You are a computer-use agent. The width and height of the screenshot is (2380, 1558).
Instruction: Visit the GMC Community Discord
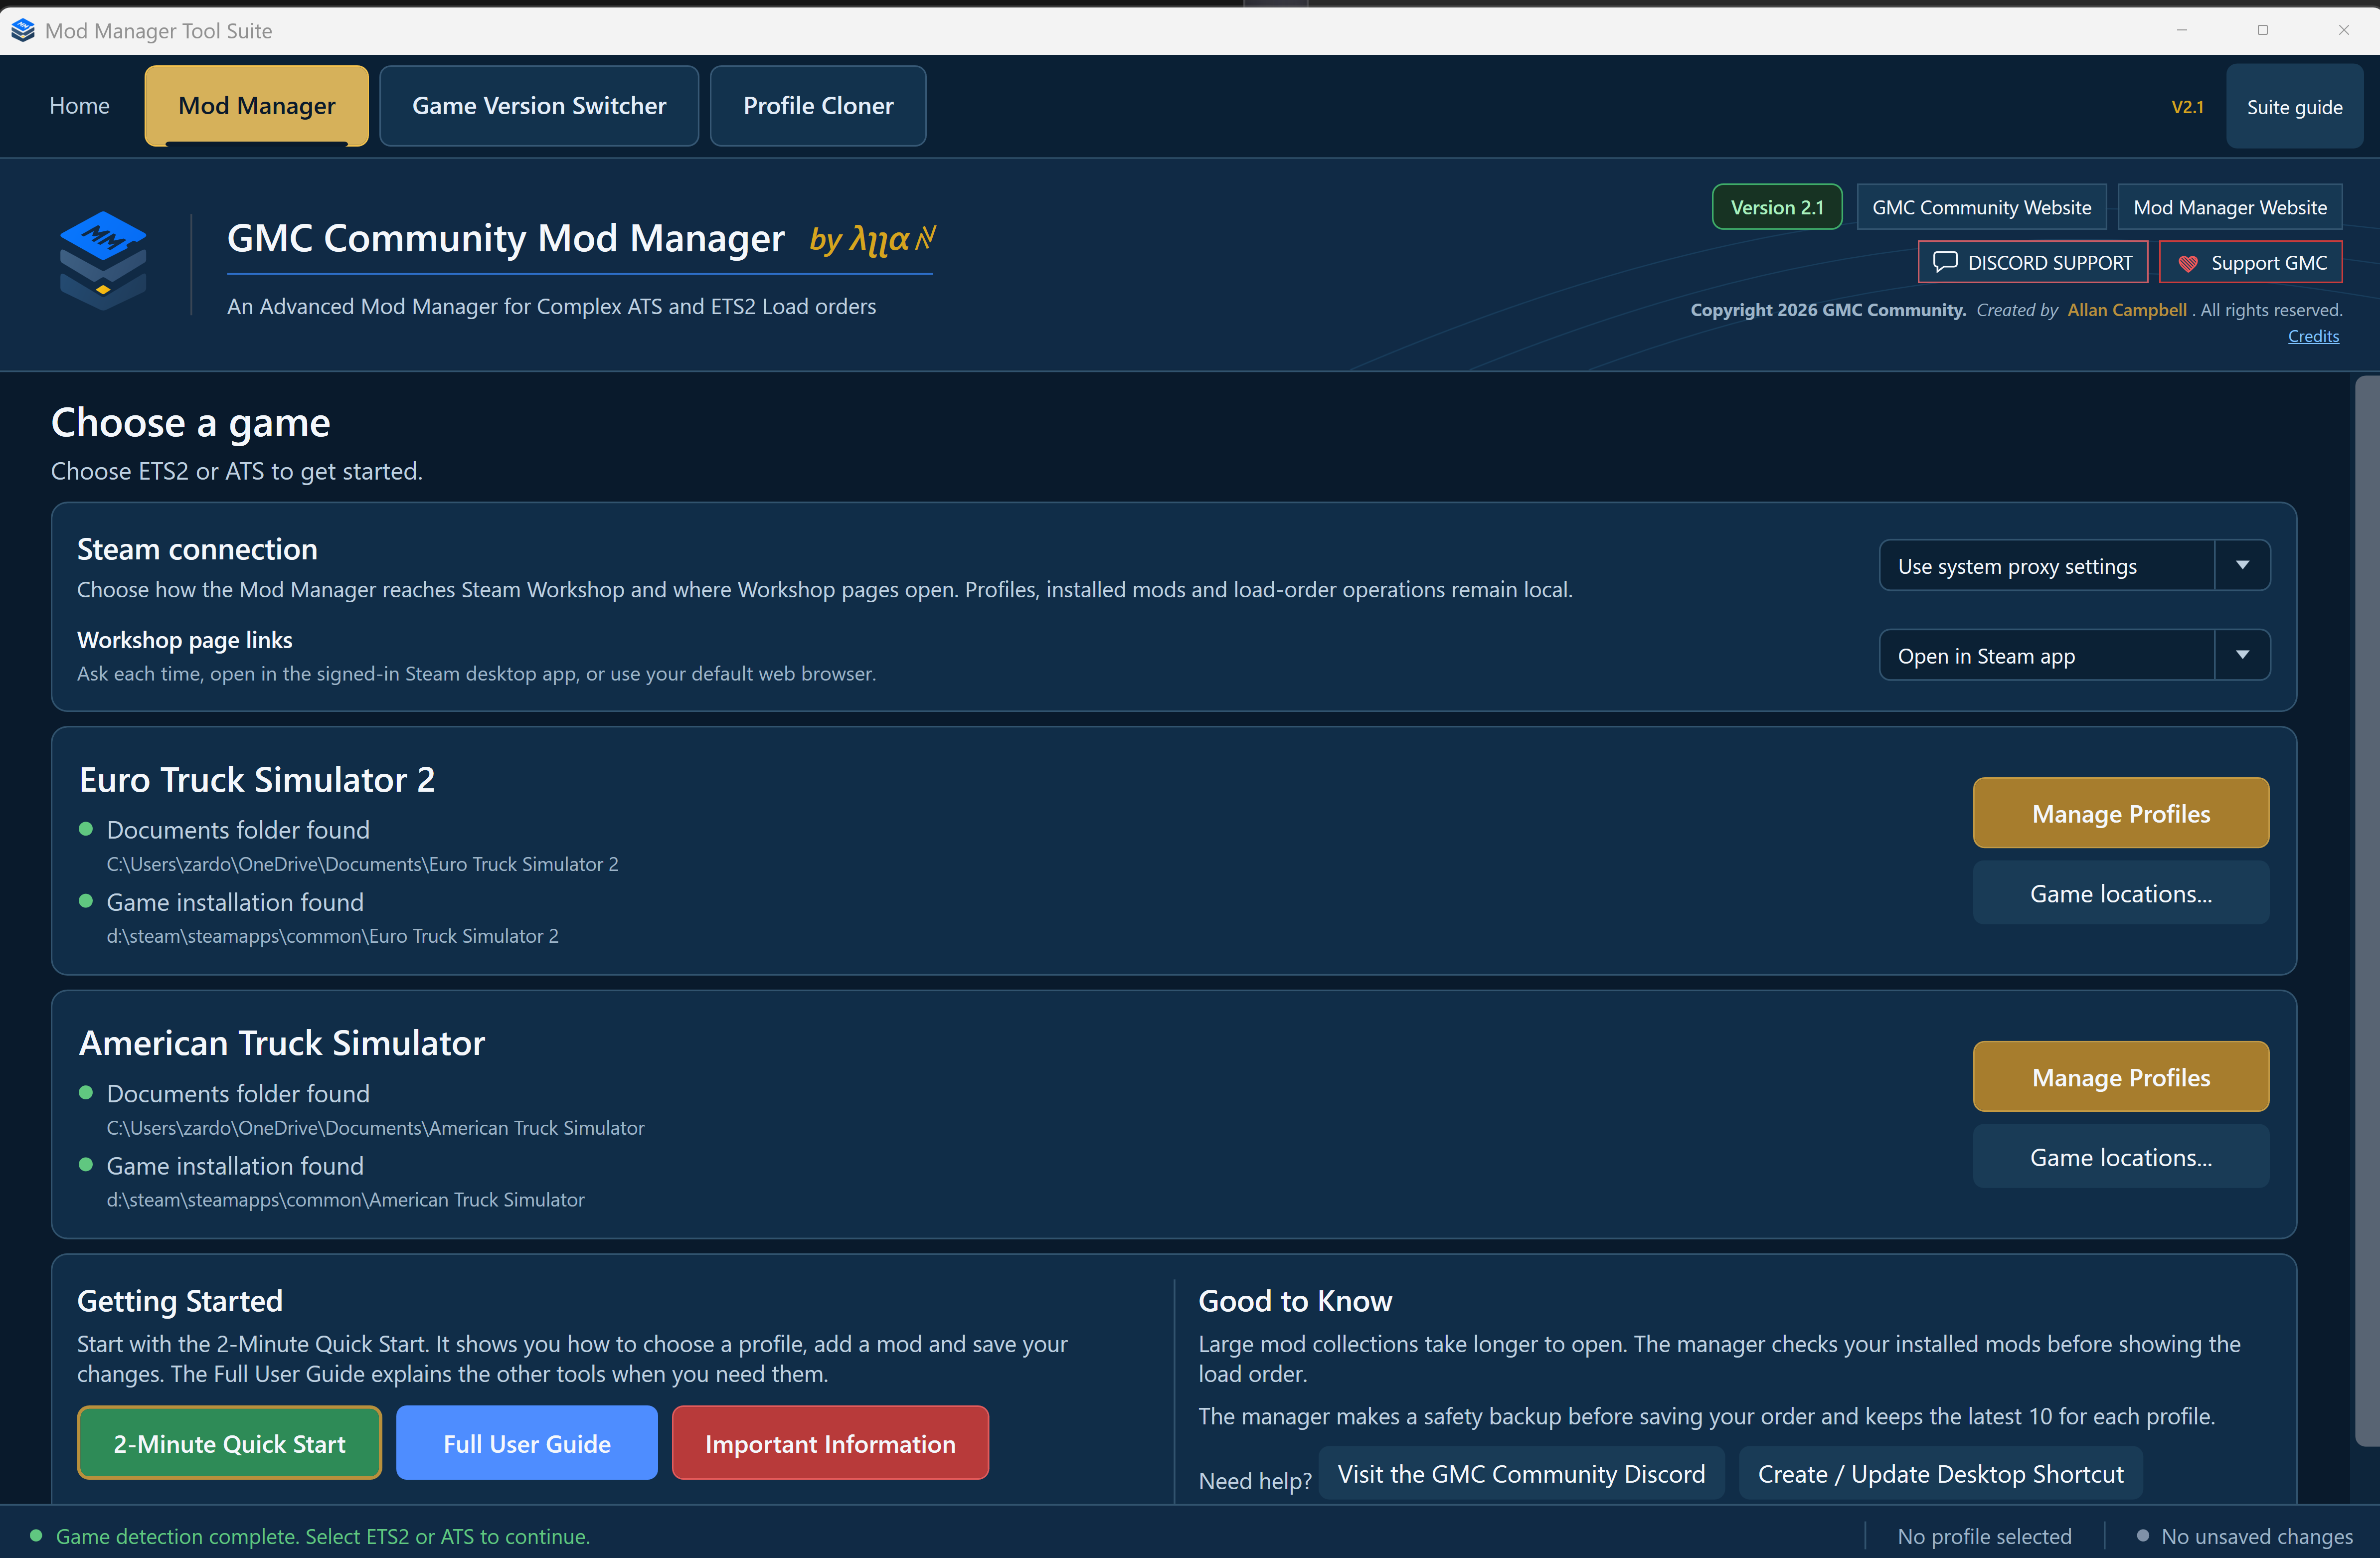click(x=1521, y=1473)
